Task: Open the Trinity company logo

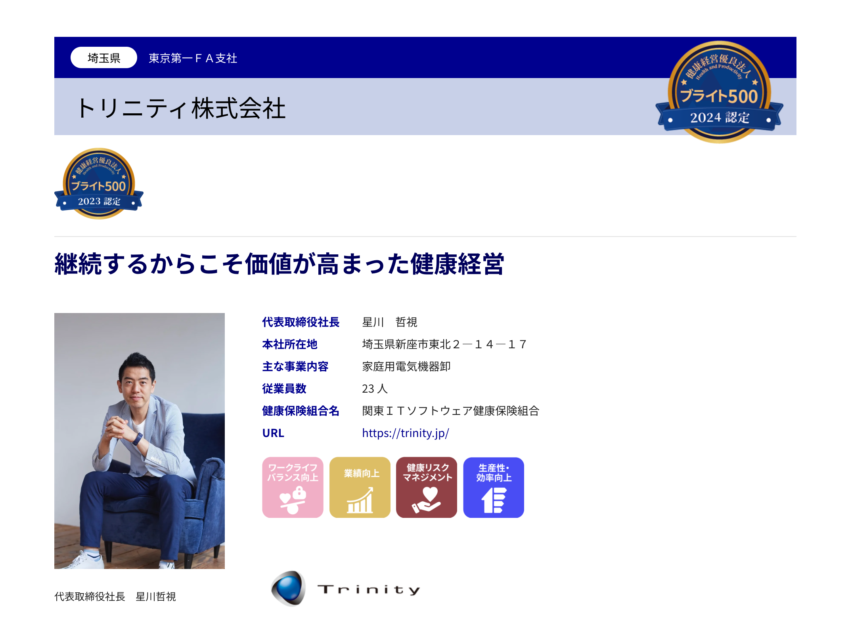Action: pos(343,588)
